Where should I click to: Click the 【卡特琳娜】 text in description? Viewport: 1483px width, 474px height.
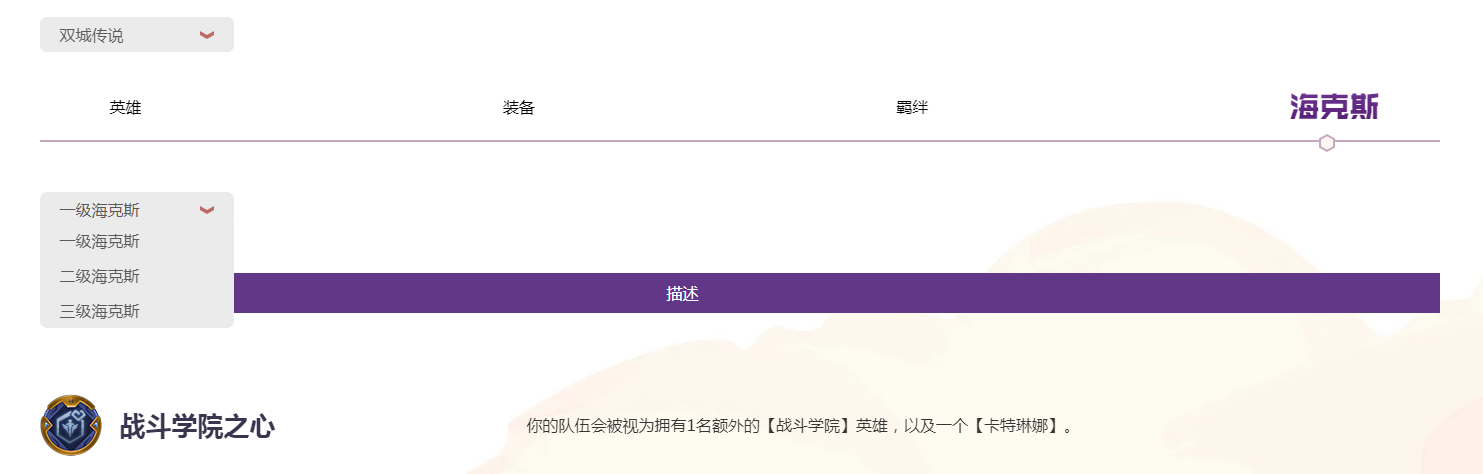click(x=1015, y=426)
